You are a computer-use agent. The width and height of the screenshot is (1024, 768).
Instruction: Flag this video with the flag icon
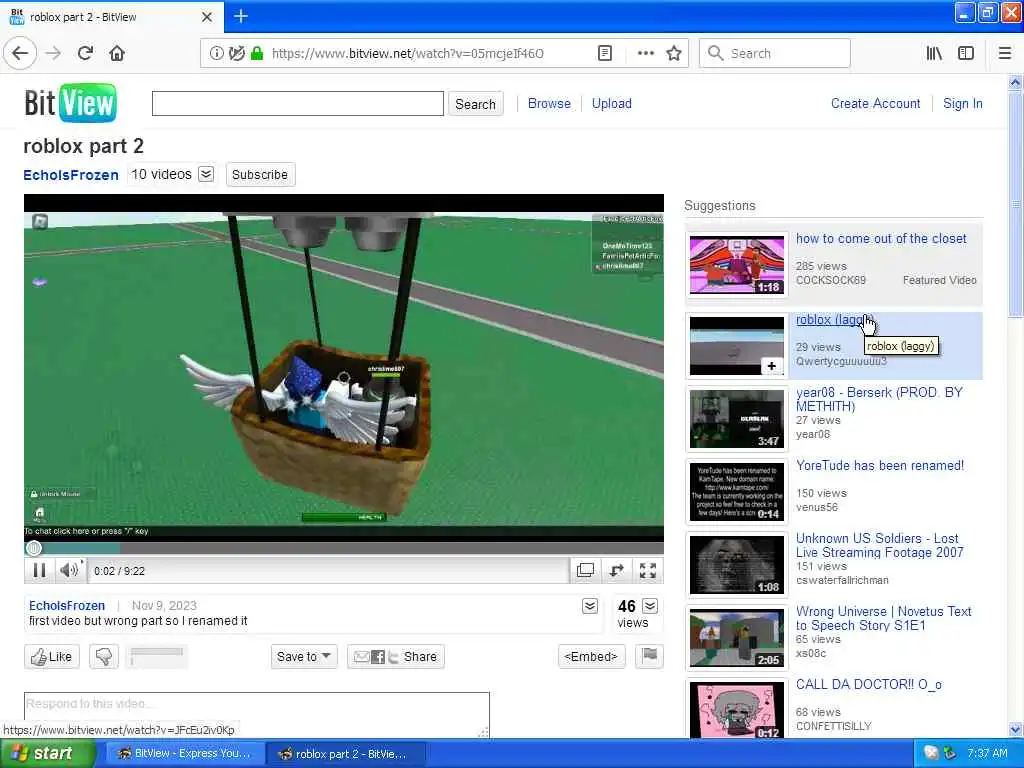point(649,656)
